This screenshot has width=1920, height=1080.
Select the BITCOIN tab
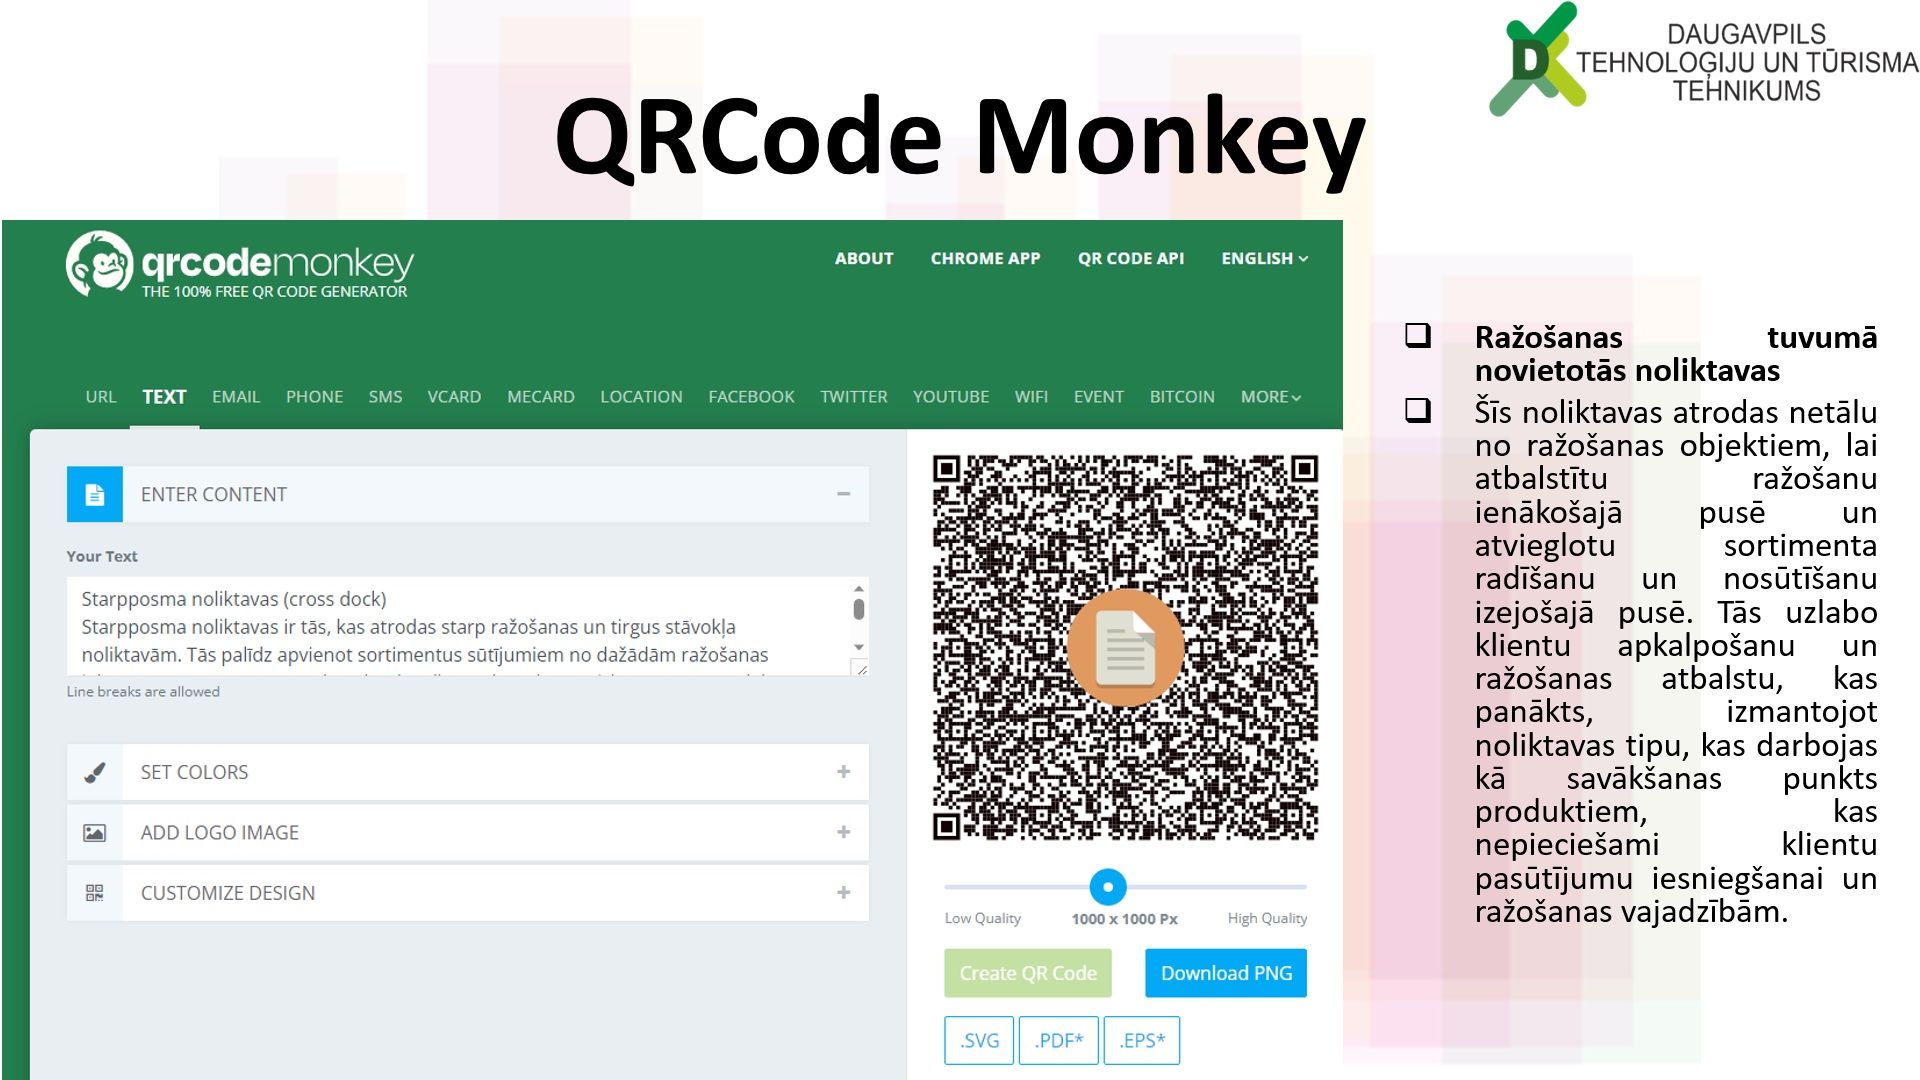tap(1182, 397)
